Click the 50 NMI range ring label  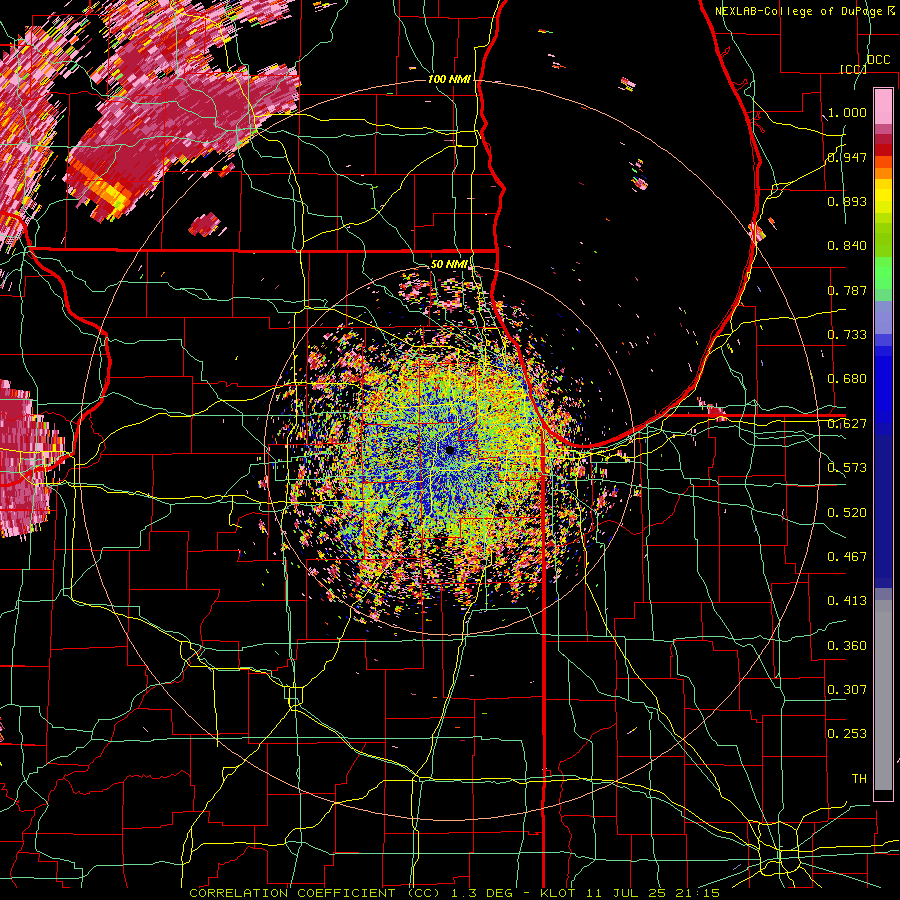[x=449, y=264]
